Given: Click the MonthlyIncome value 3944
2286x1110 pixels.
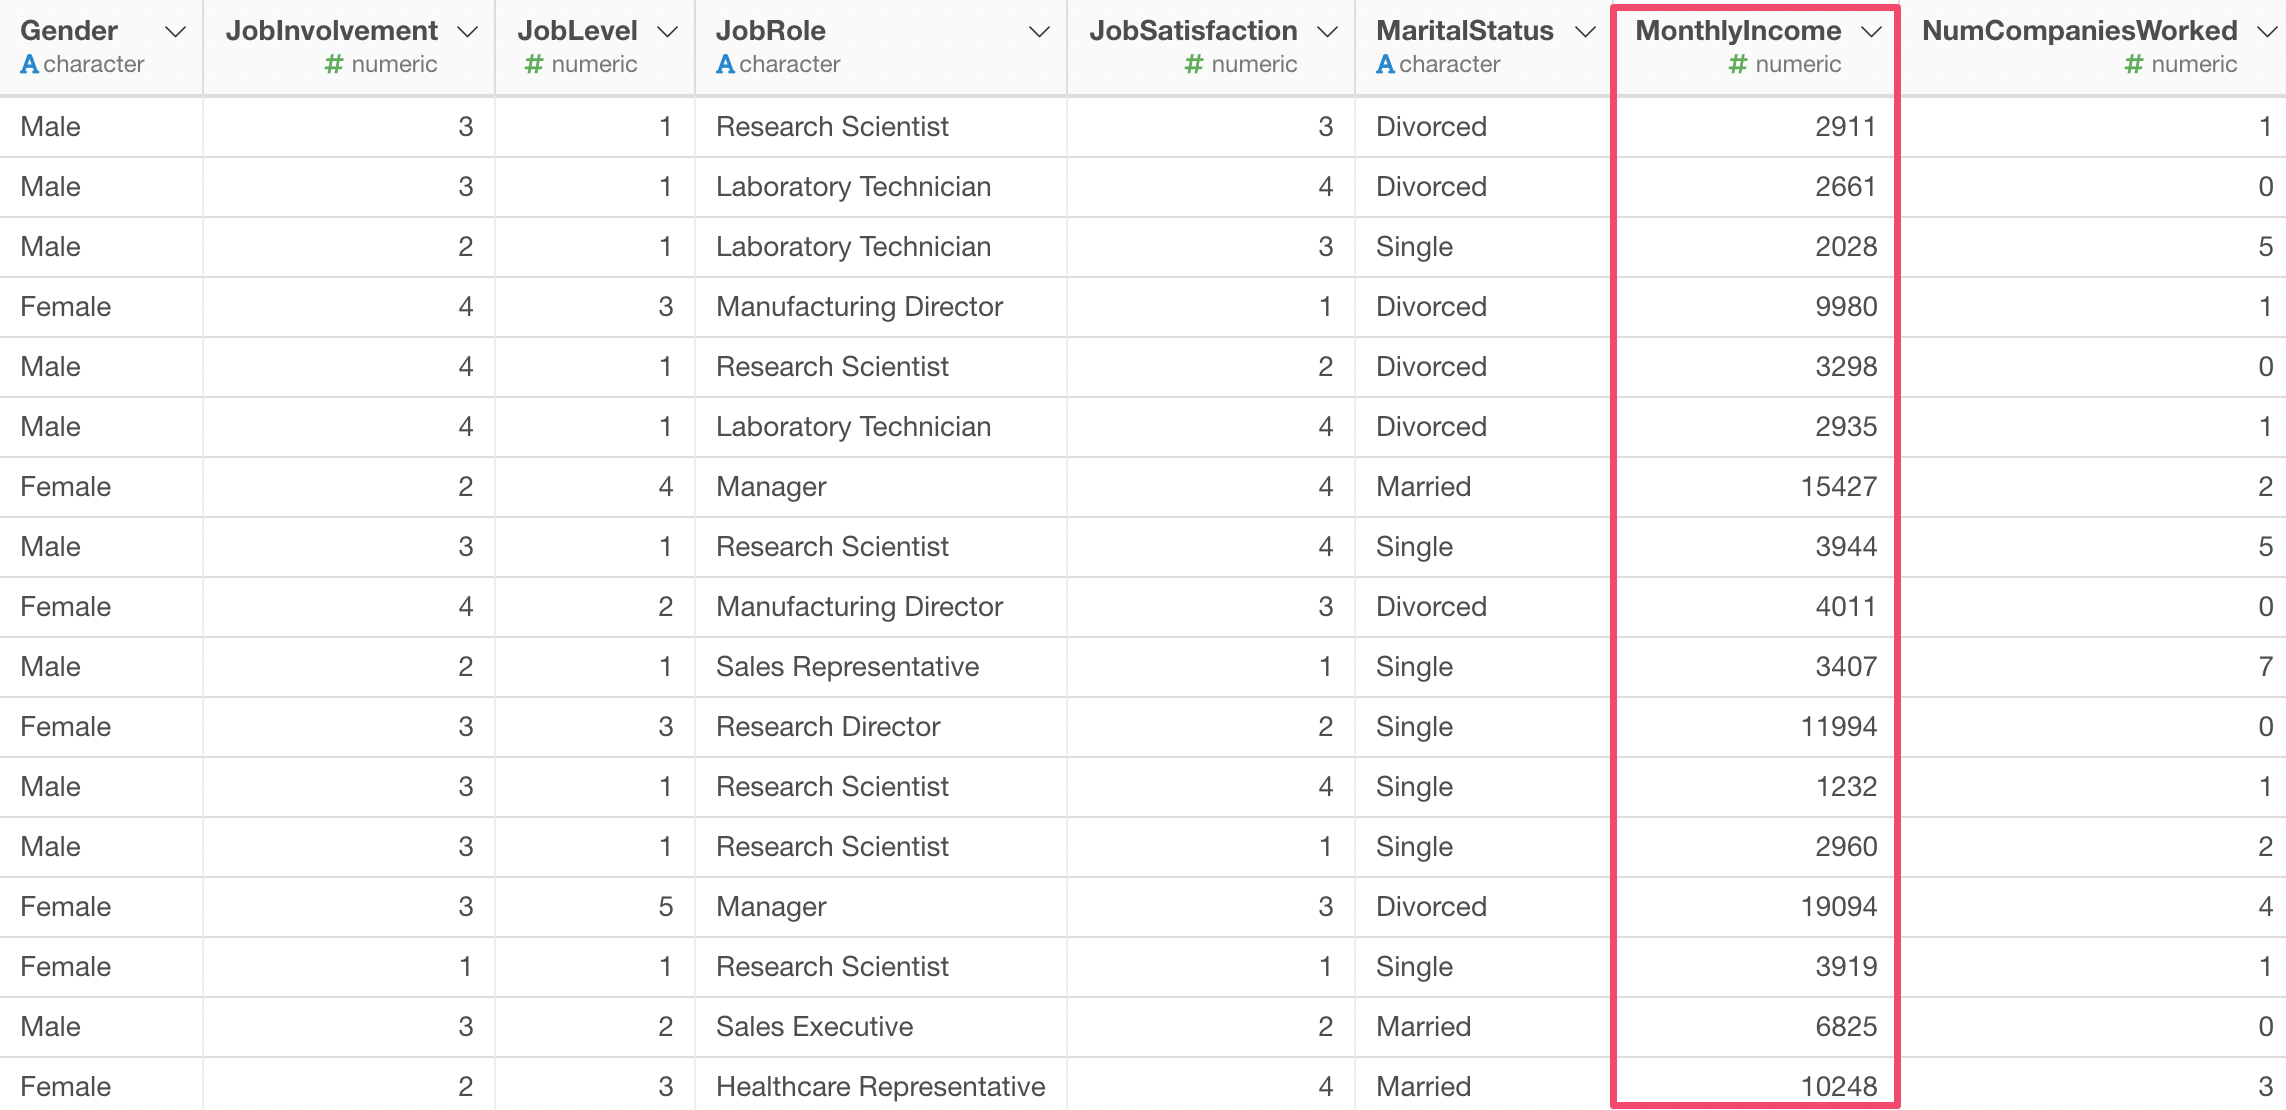Looking at the screenshot, I should 1846,547.
